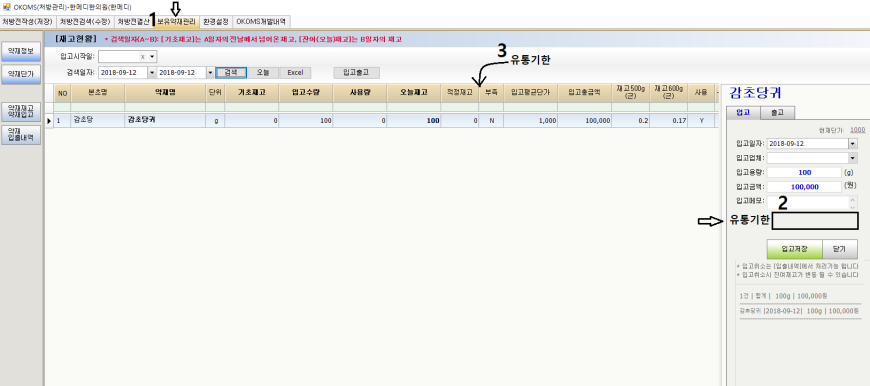
Task: Click the start 검색일자 date field
Action: pos(123,73)
